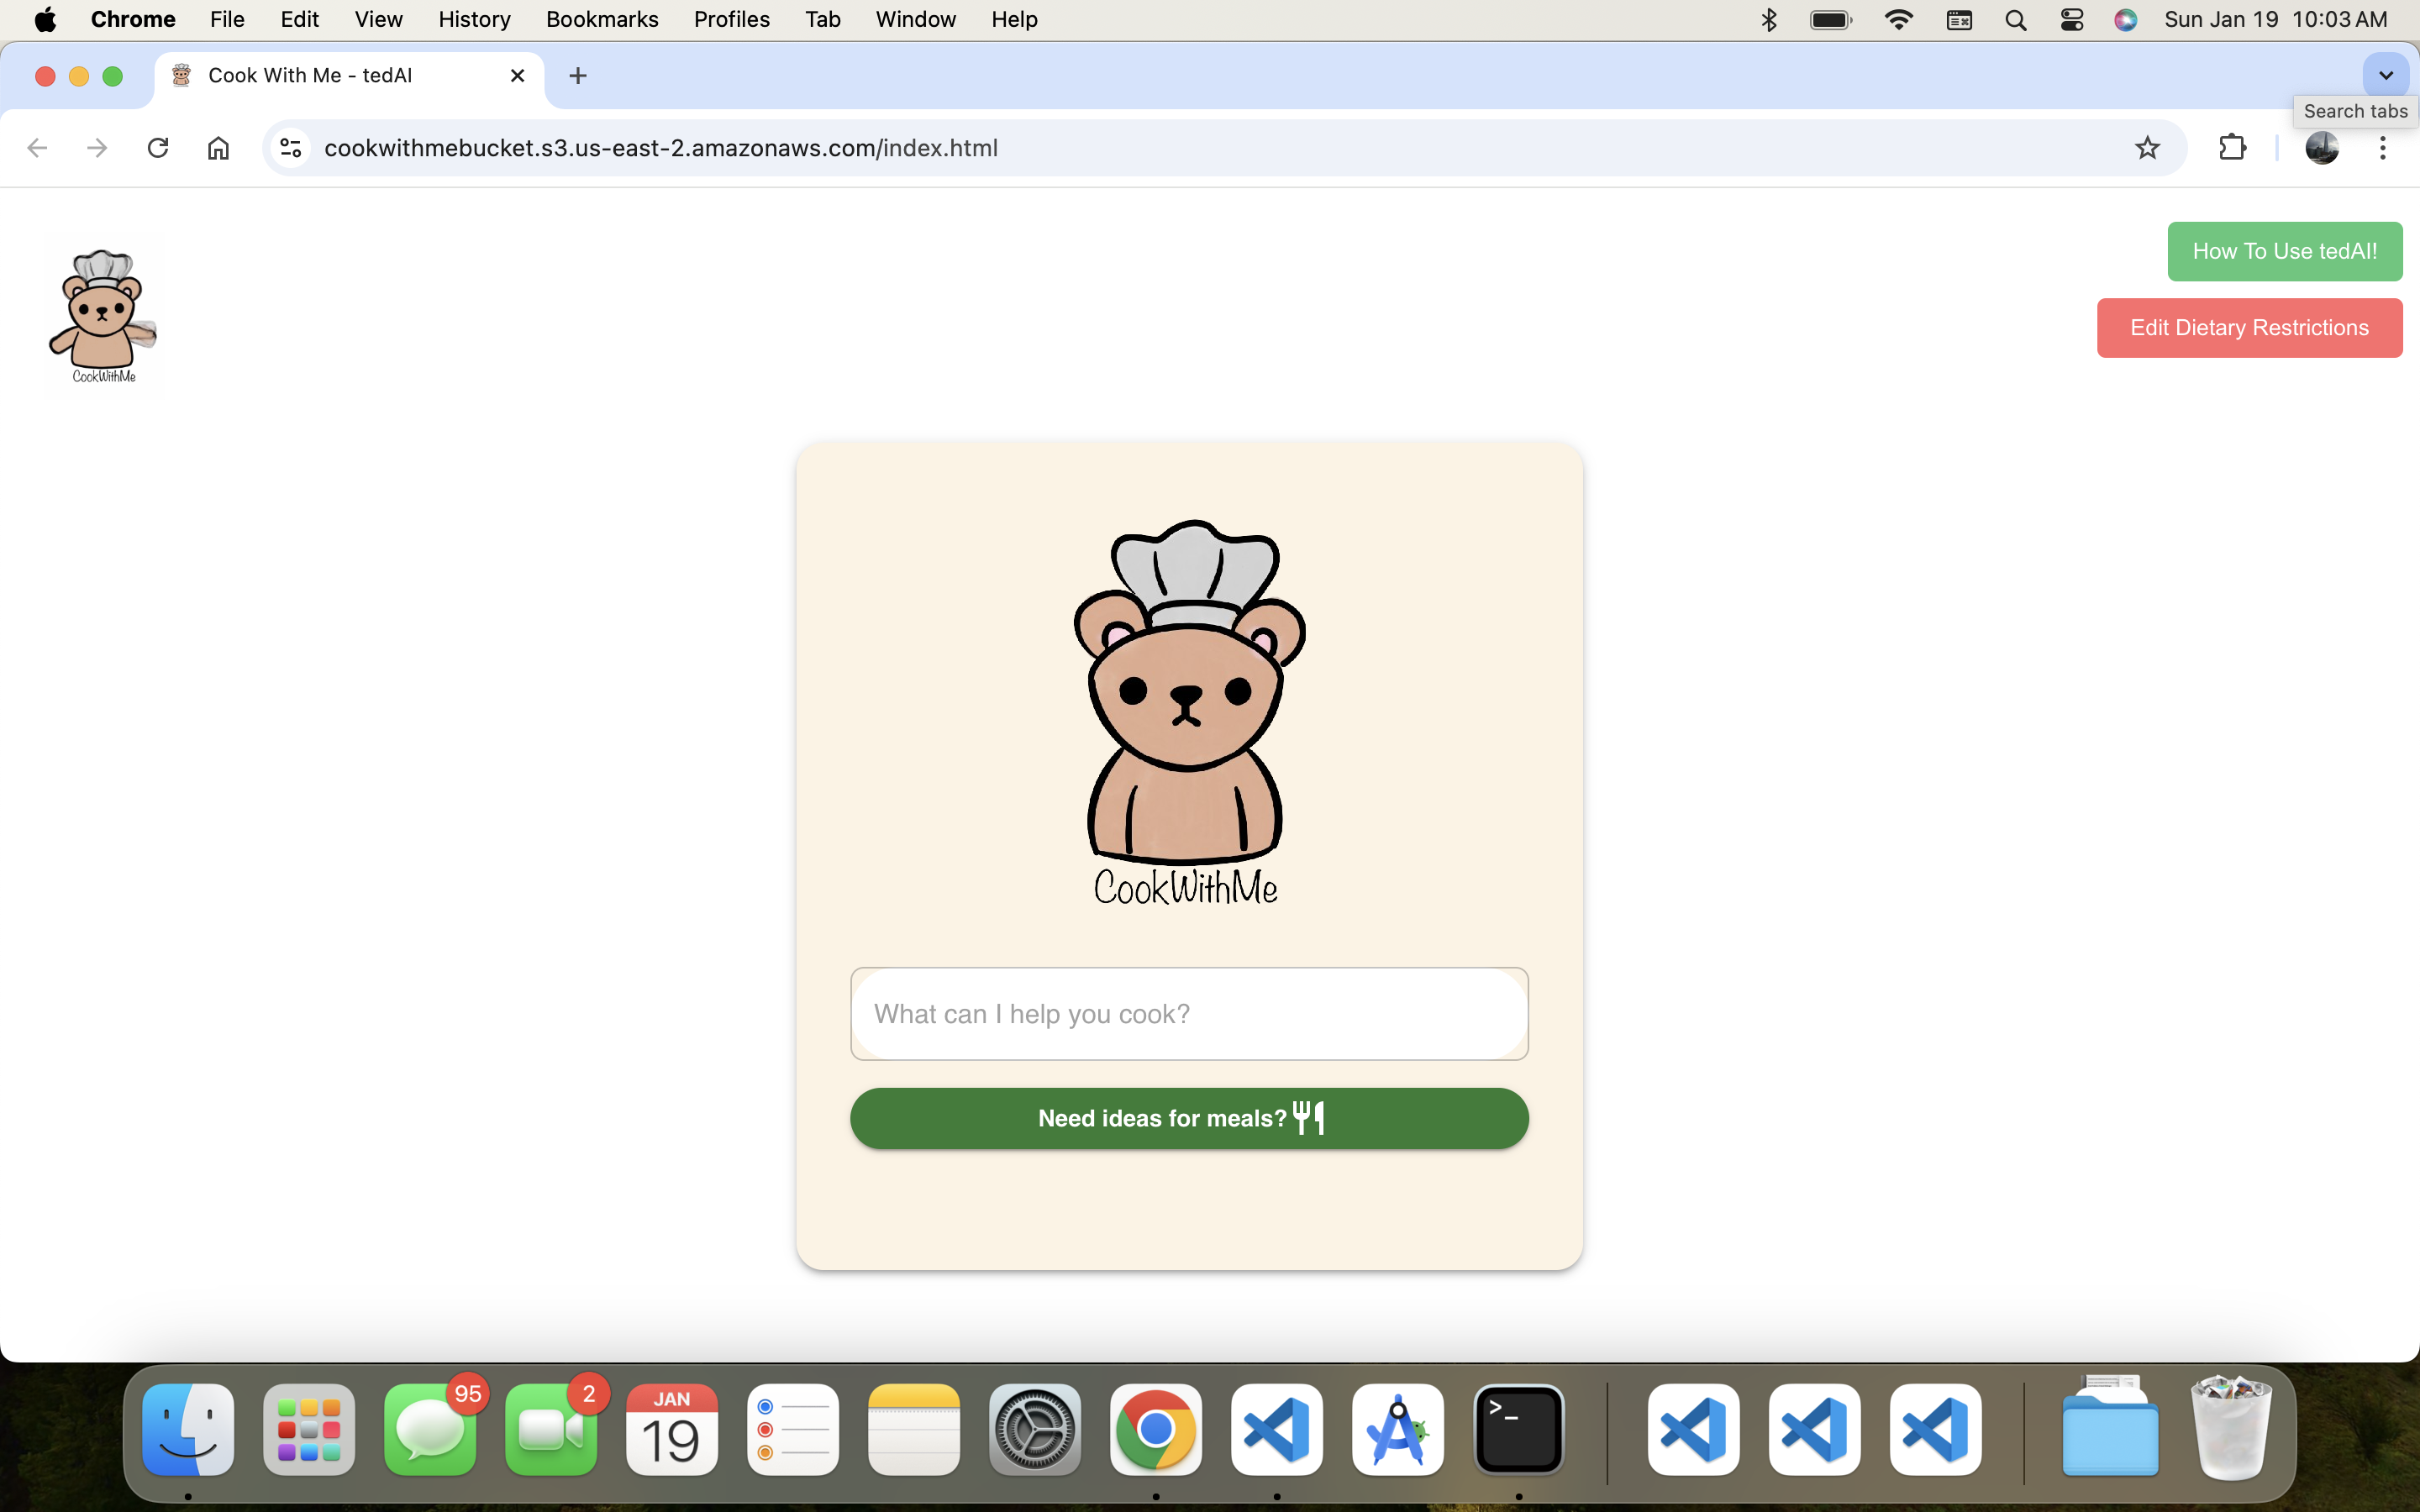This screenshot has width=2420, height=1512.
Task: Open Spotlight search from the menu bar
Action: click(x=2015, y=19)
